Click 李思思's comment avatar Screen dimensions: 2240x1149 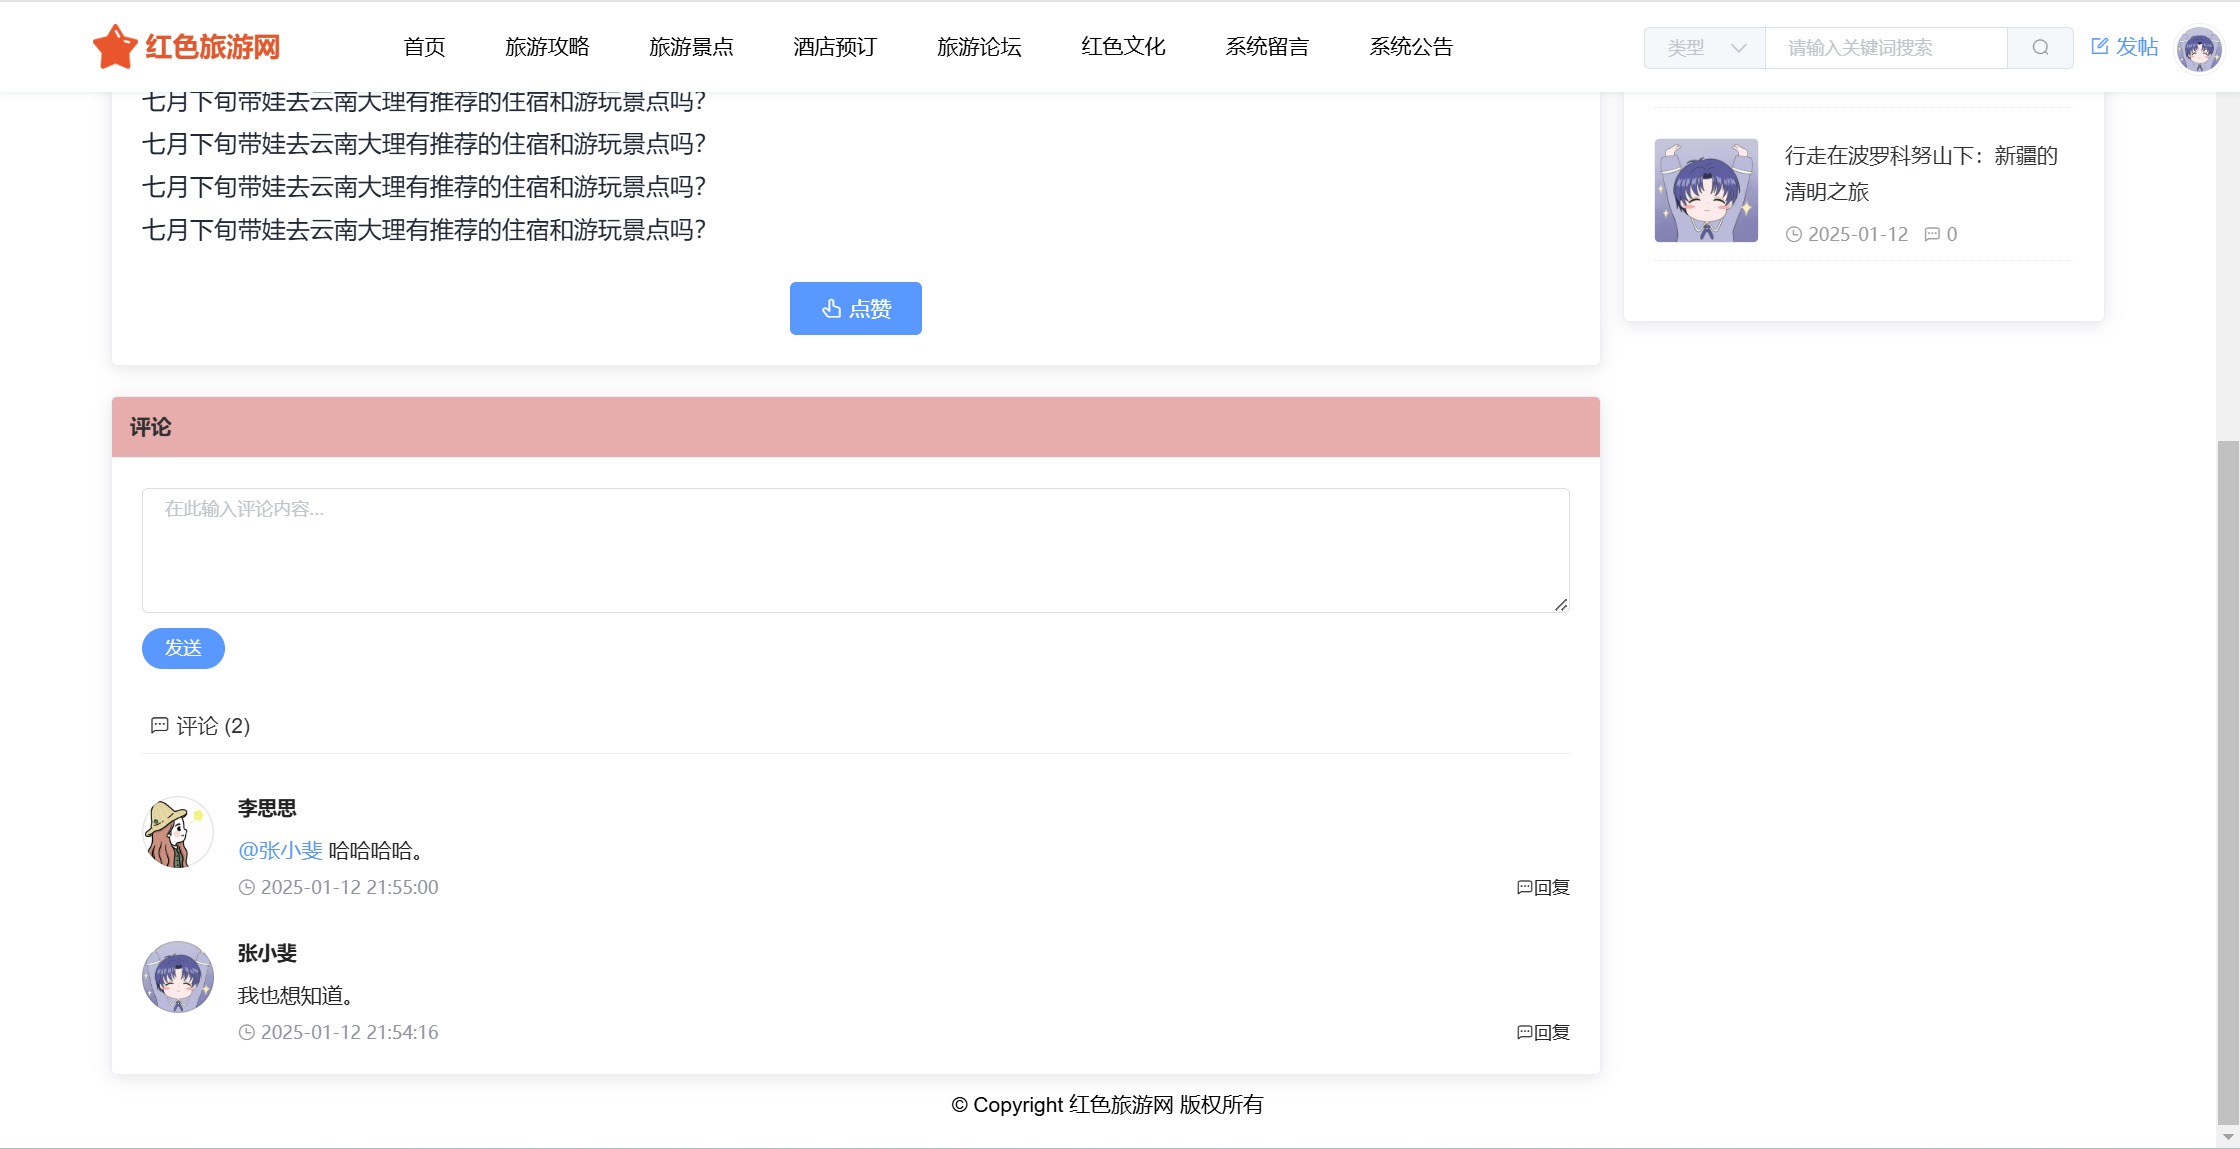(x=178, y=832)
